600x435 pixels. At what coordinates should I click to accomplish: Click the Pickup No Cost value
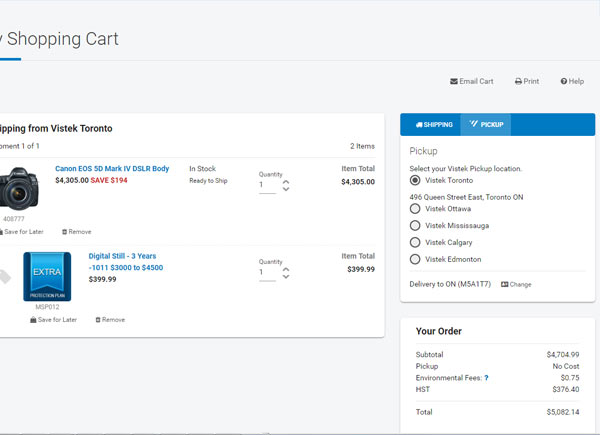tap(566, 366)
